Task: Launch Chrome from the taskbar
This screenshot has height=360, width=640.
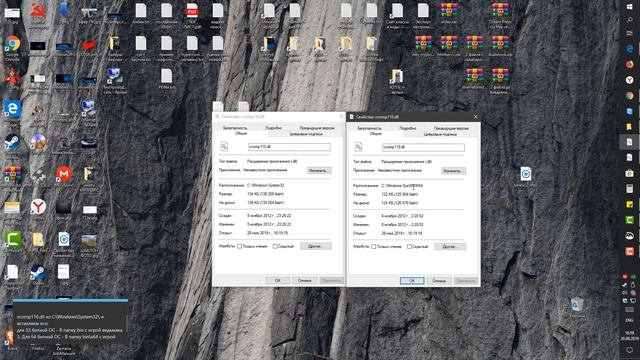Action: point(629,96)
